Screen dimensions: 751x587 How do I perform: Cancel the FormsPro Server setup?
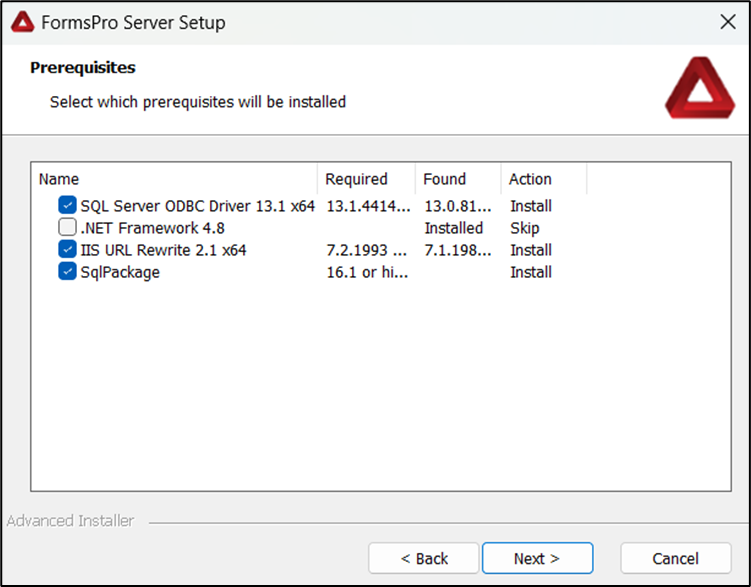click(675, 558)
